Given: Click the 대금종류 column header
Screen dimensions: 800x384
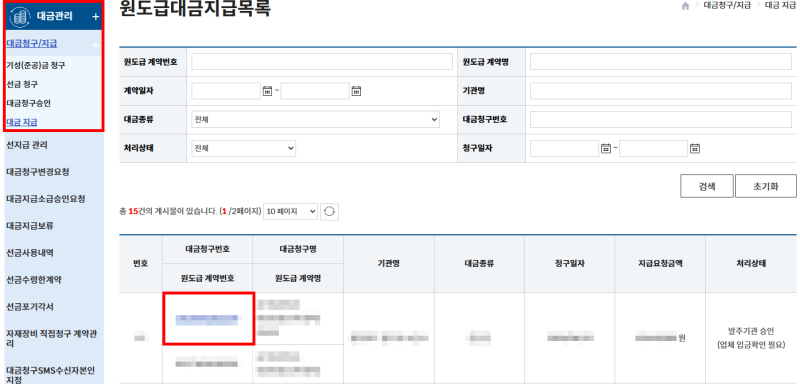Looking at the screenshot, I should point(479,264).
